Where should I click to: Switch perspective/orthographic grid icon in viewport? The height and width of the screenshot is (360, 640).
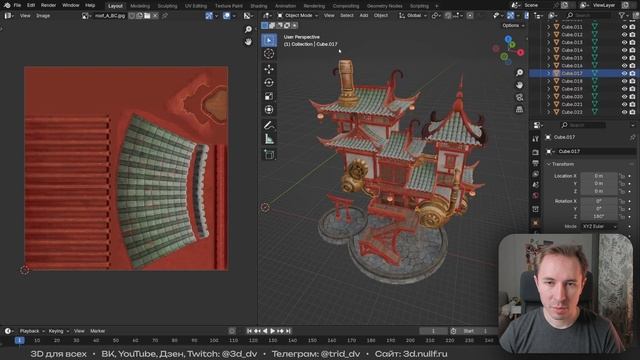(519, 109)
